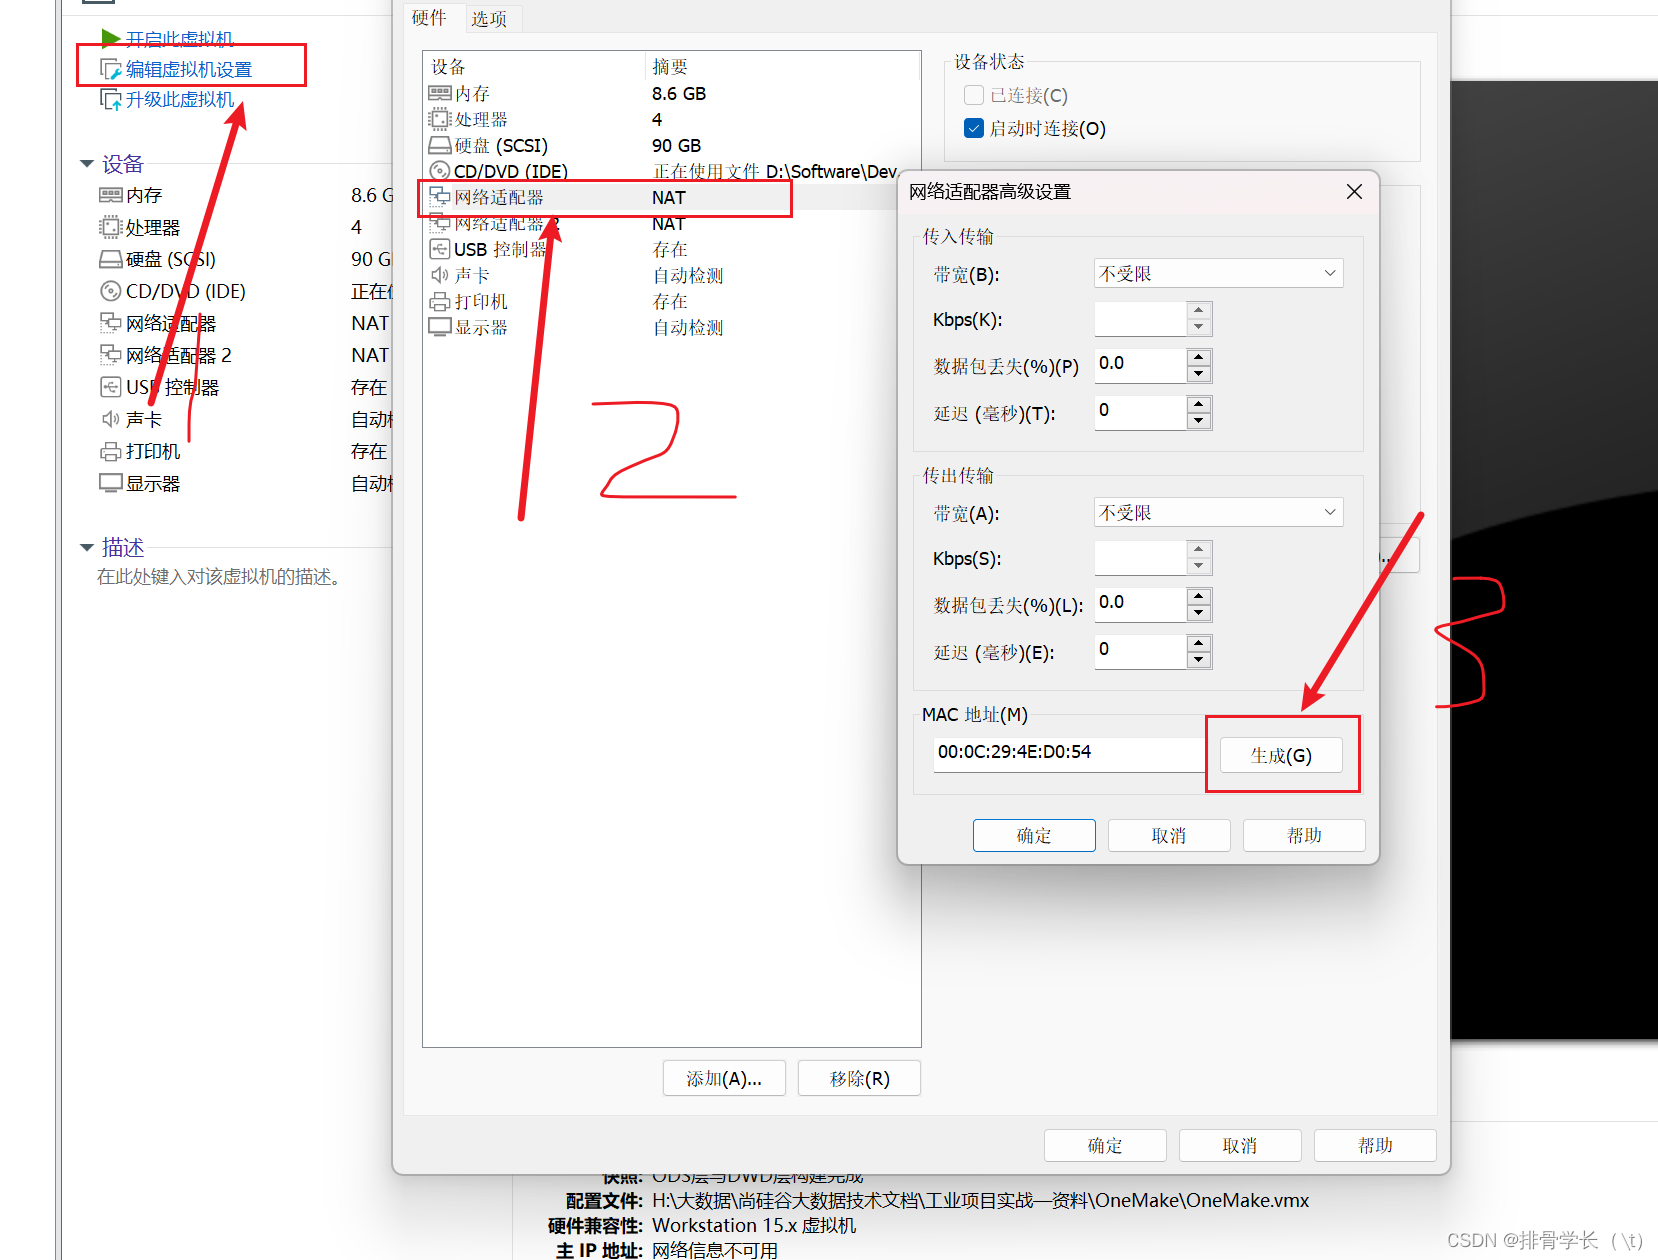
Task: Open the outgoing 带宽(A) dropdown
Action: pyautogui.click(x=1218, y=512)
